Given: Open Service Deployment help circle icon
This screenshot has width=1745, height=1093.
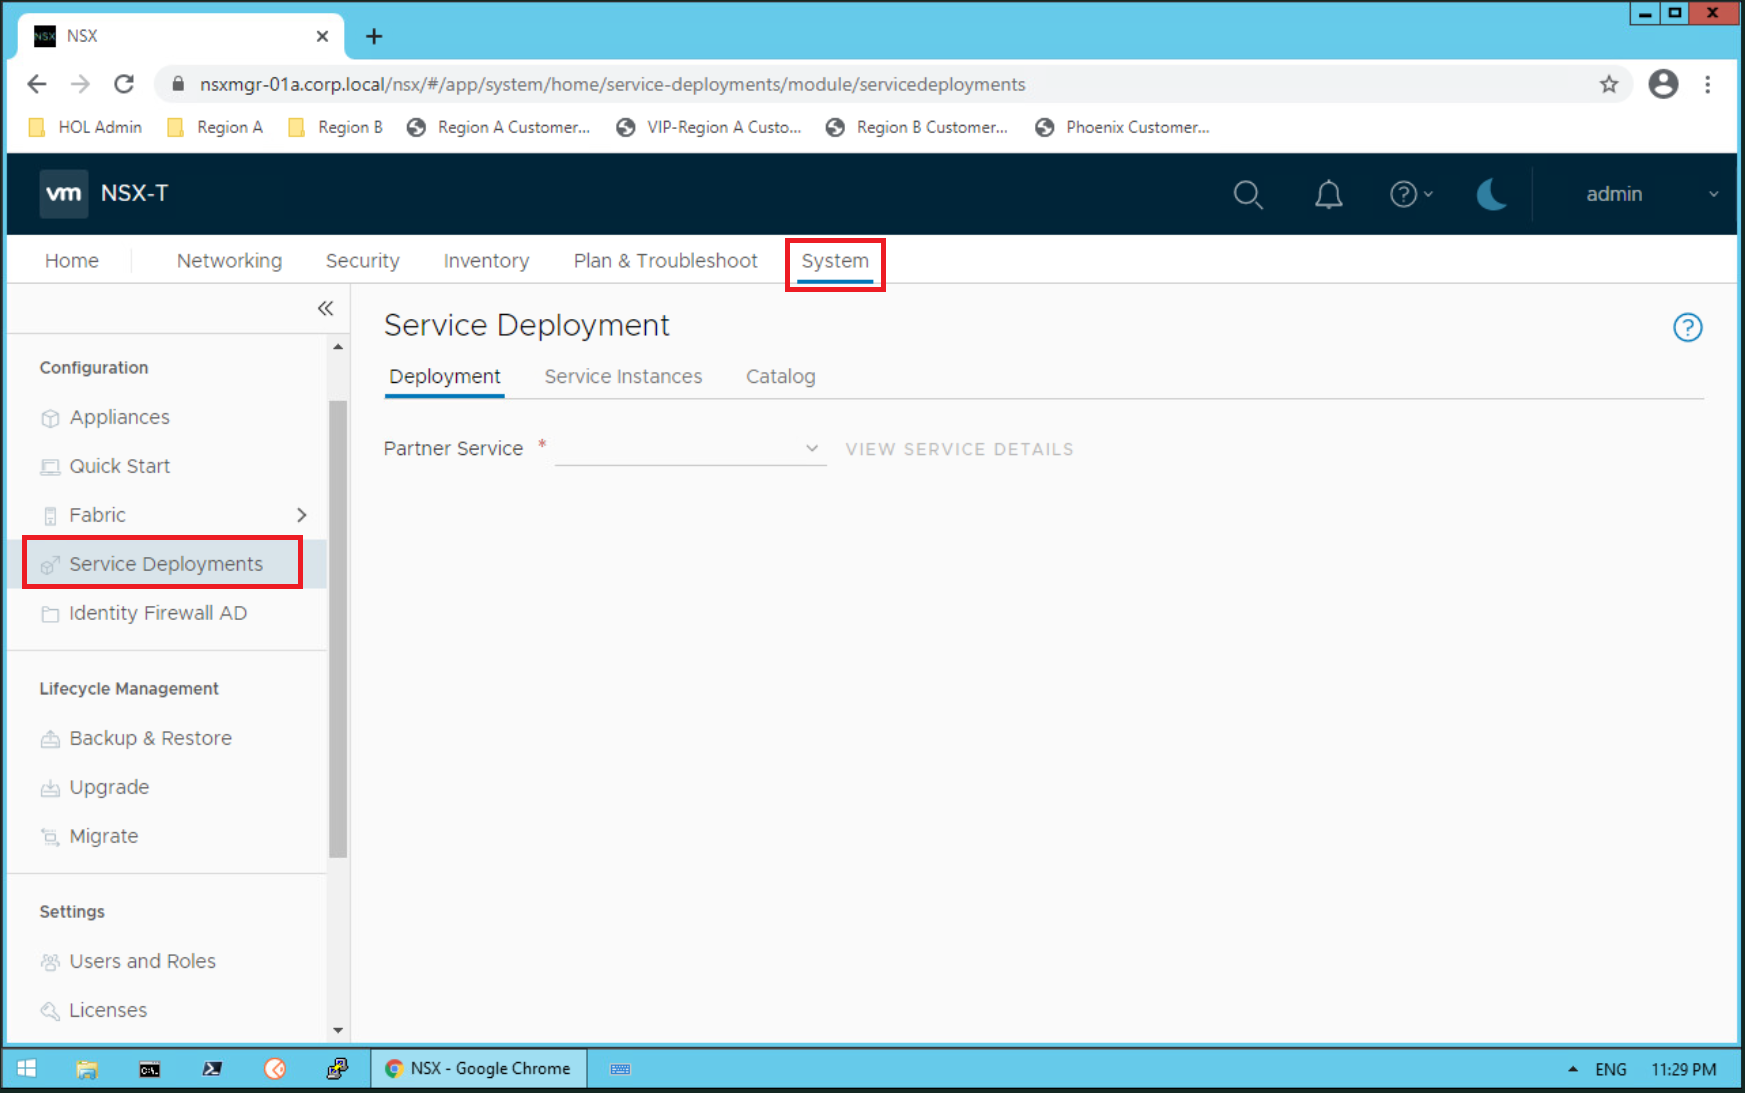Looking at the screenshot, I should coord(1687,327).
